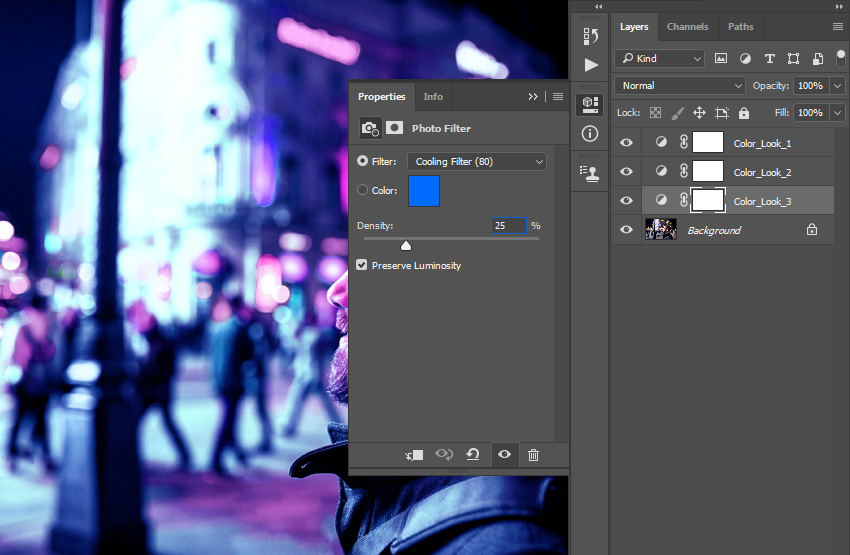The image size is (850, 555).
Task: Click the blue filter color swatch
Action: 424,190
